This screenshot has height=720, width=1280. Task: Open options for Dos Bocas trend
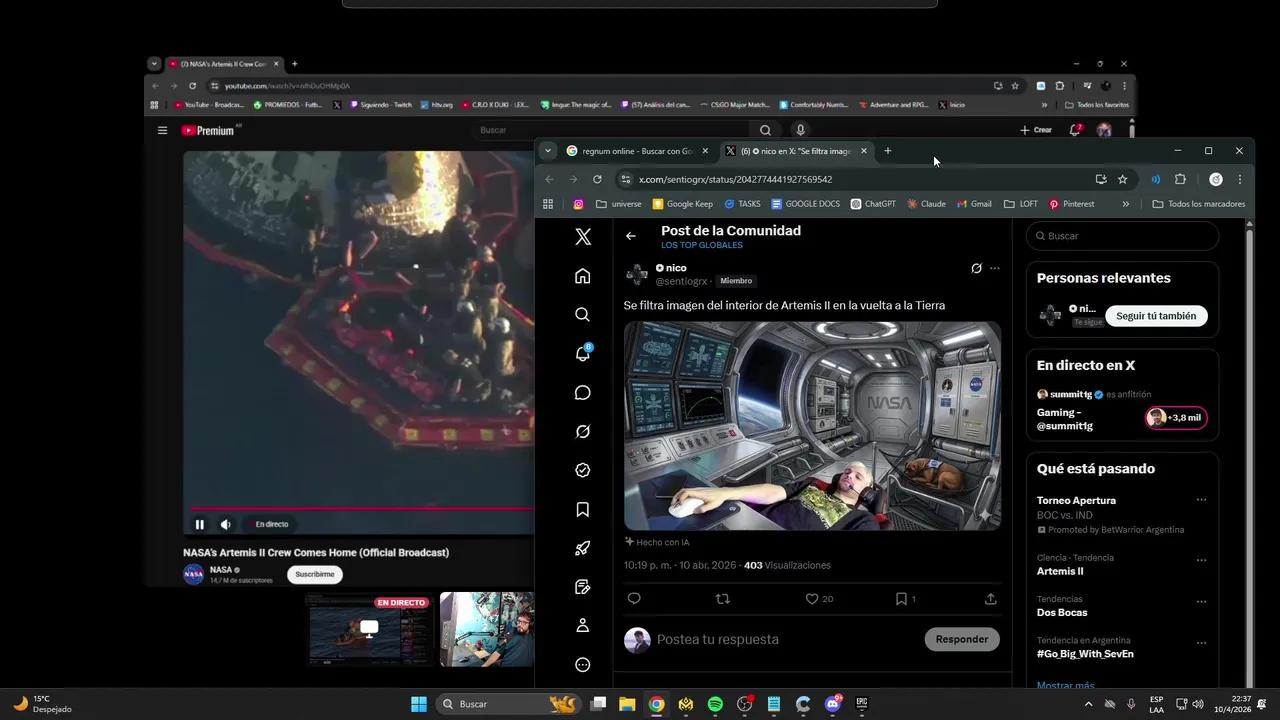[1201, 601]
